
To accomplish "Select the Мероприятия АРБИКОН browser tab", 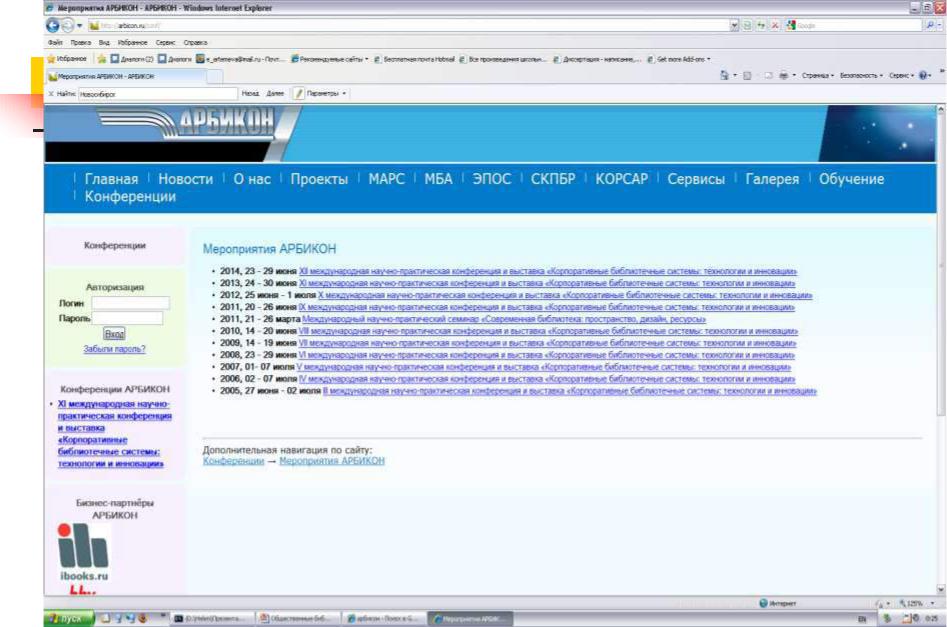I will click(127, 76).
